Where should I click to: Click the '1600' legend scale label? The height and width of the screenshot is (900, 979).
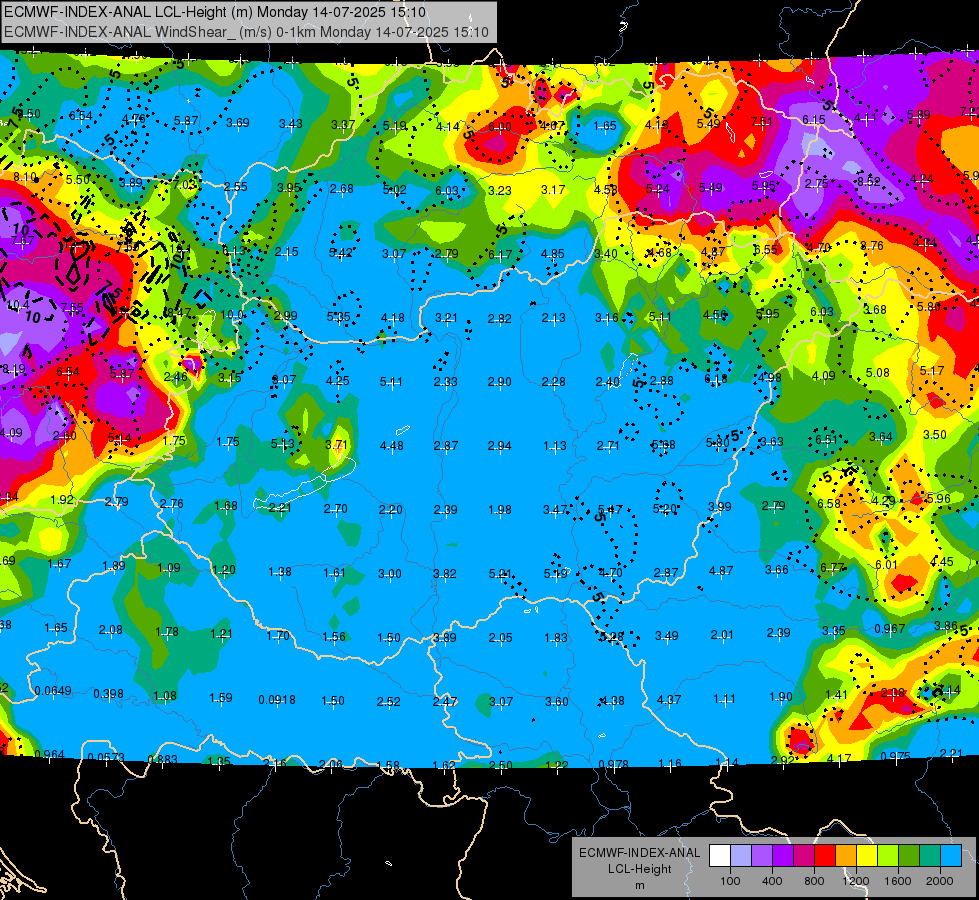point(898,881)
